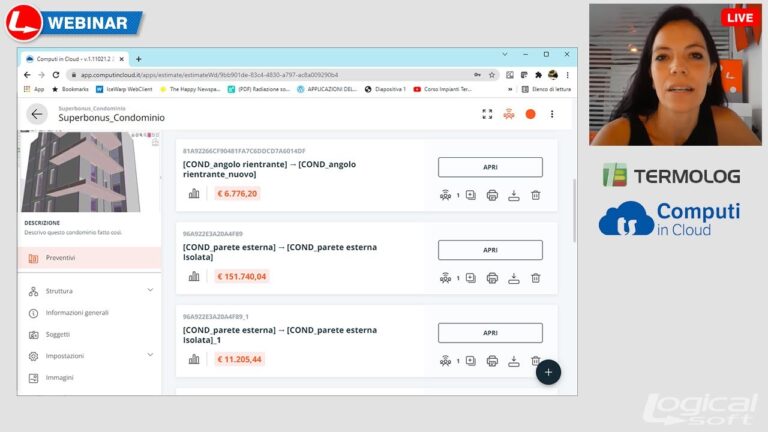Viewport: 768px width, 432px height.
Task: Download the € 11.205,44 estimate
Action: [x=514, y=361]
